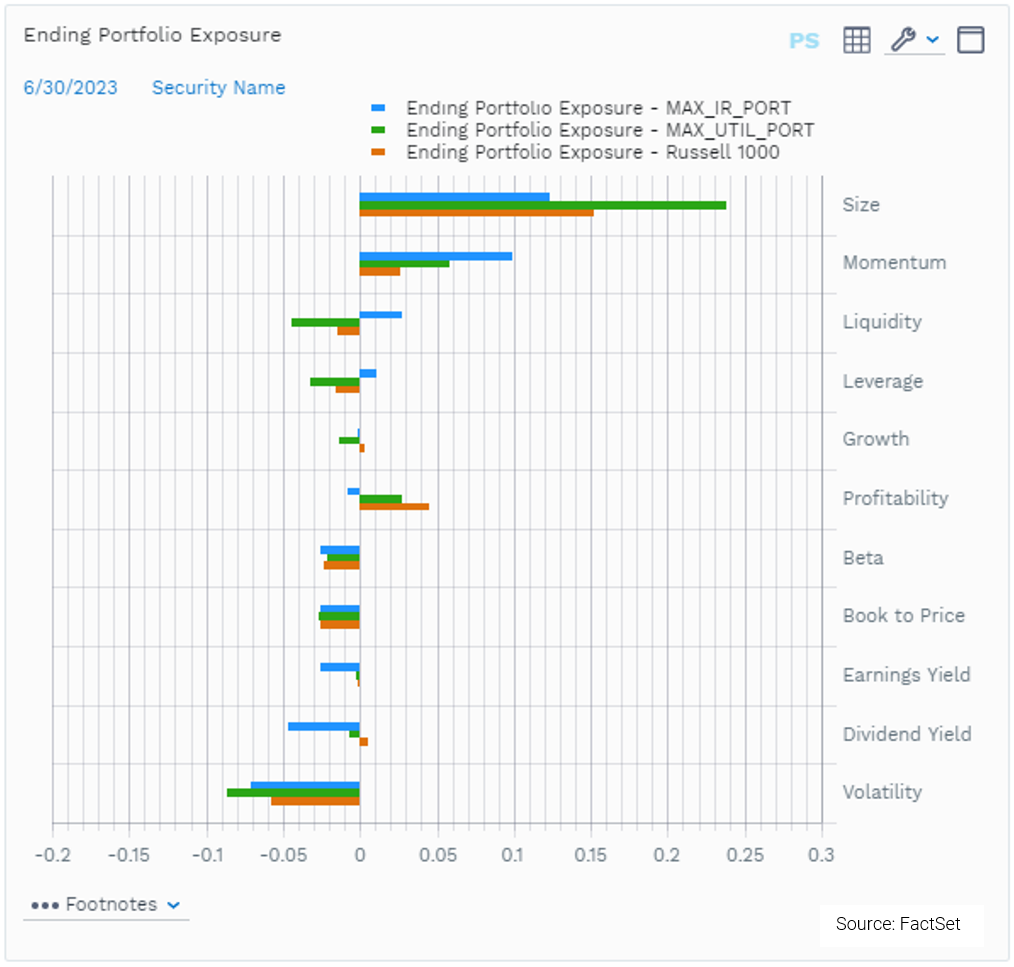Click the Source: FactSet label
The height and width of the screenshot is (967, 1014).
coord(901,924)
